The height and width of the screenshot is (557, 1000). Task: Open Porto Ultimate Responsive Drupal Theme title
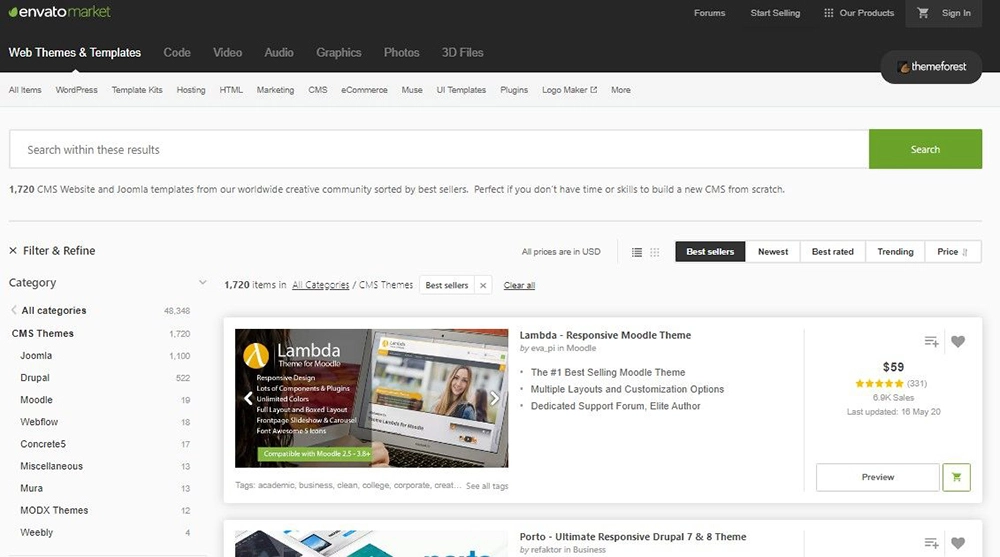633,537
